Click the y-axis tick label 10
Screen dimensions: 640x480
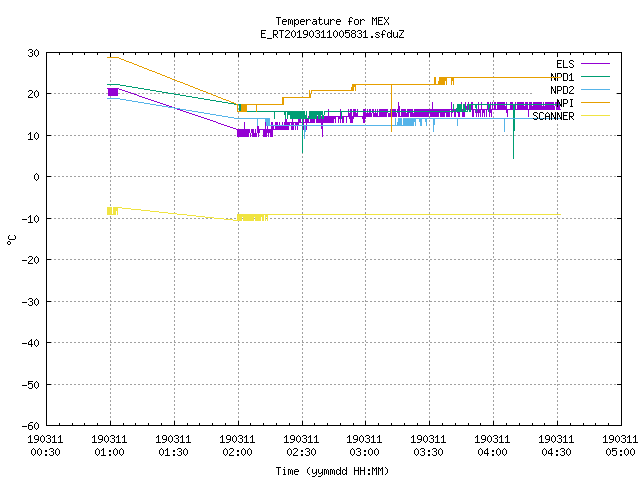click(33, 136)
